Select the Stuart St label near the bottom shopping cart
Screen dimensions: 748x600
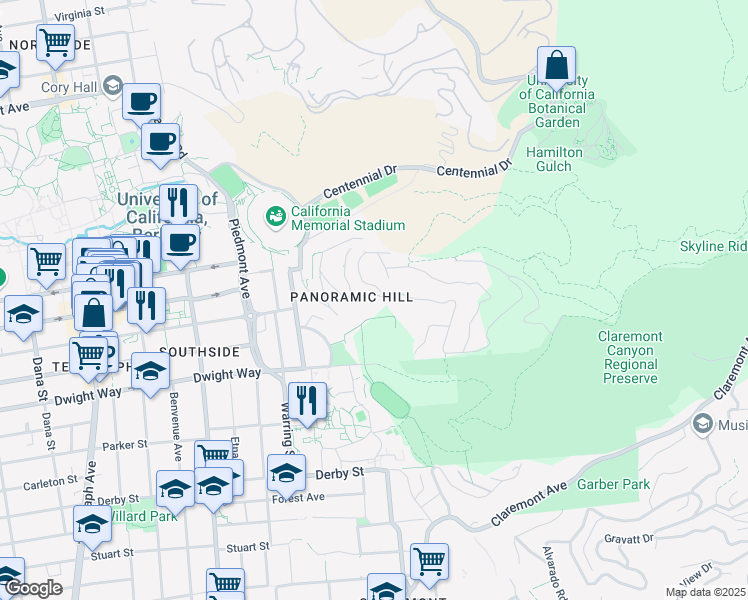pos(248,548)
